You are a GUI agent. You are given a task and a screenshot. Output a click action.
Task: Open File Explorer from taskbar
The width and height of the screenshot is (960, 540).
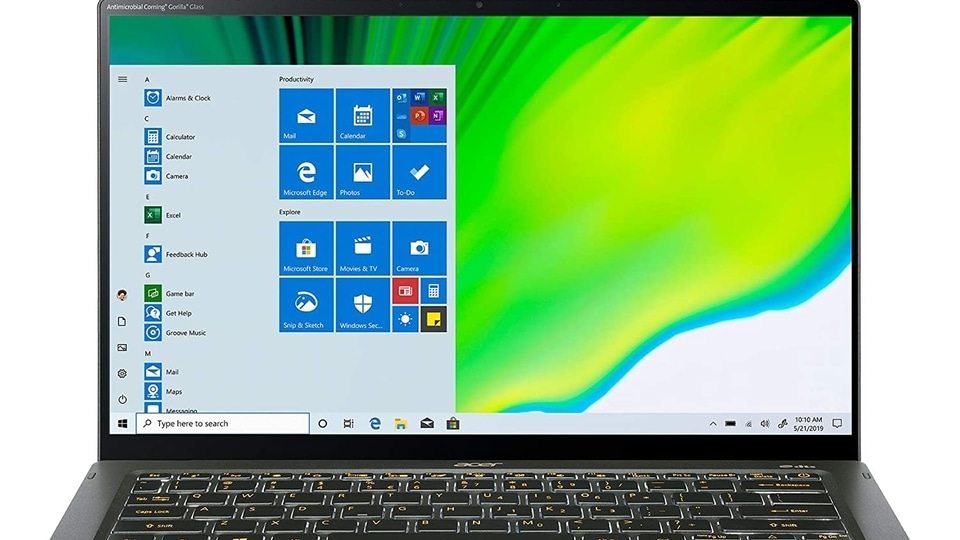pyautogui.click(x=400, y=424)
